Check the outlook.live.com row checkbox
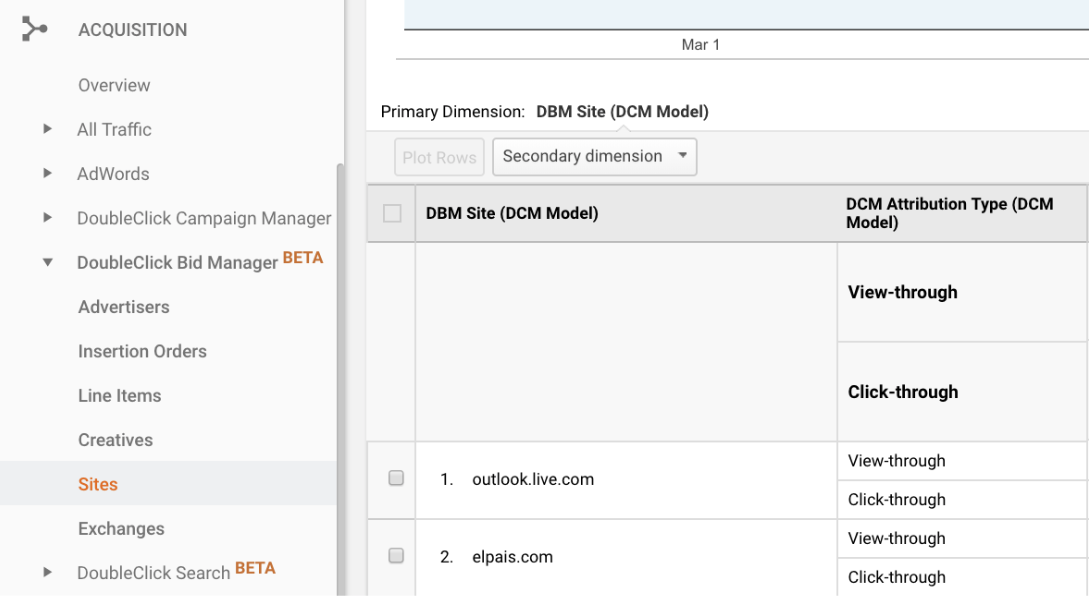 coord(396,479)
